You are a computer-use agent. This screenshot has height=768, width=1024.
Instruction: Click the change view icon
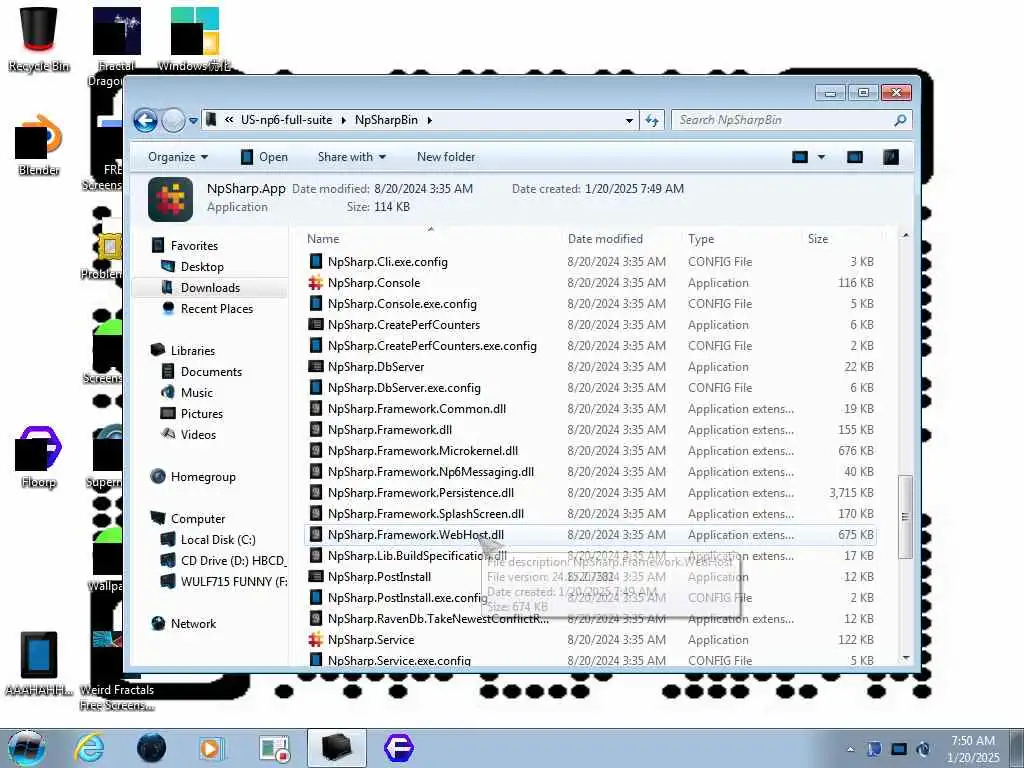pos(800,157)
